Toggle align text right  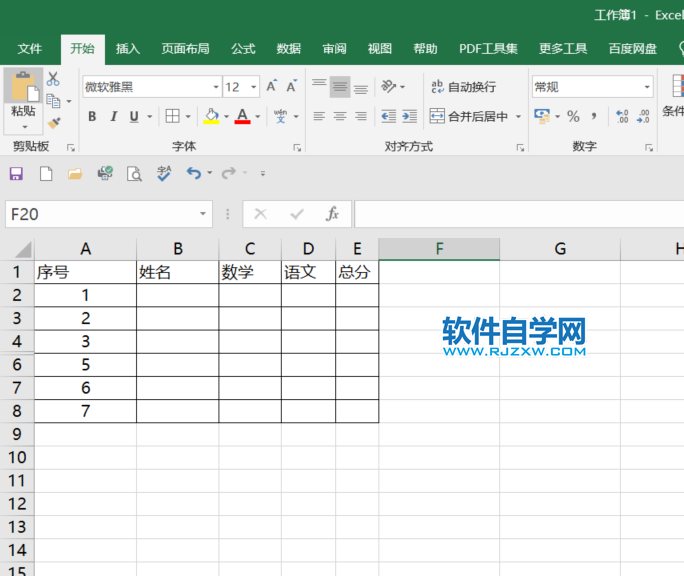361,116
